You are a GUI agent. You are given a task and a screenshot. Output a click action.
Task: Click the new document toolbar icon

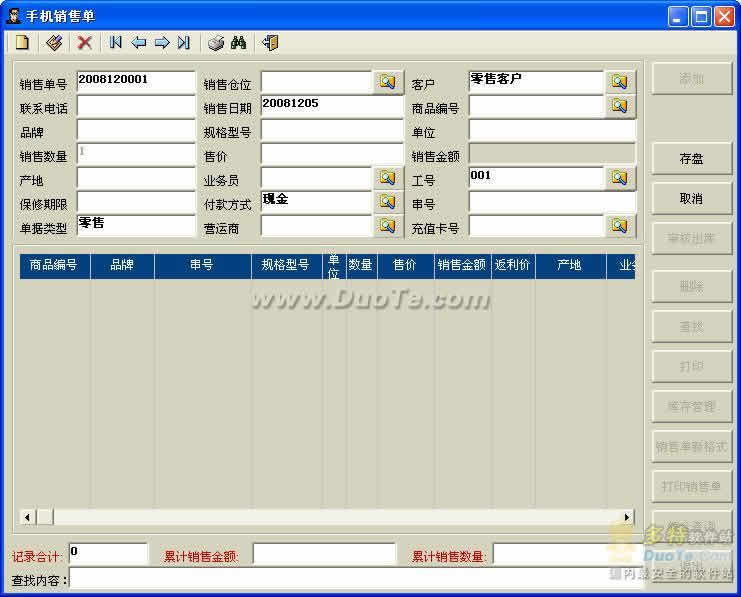(x=22, y=43)
